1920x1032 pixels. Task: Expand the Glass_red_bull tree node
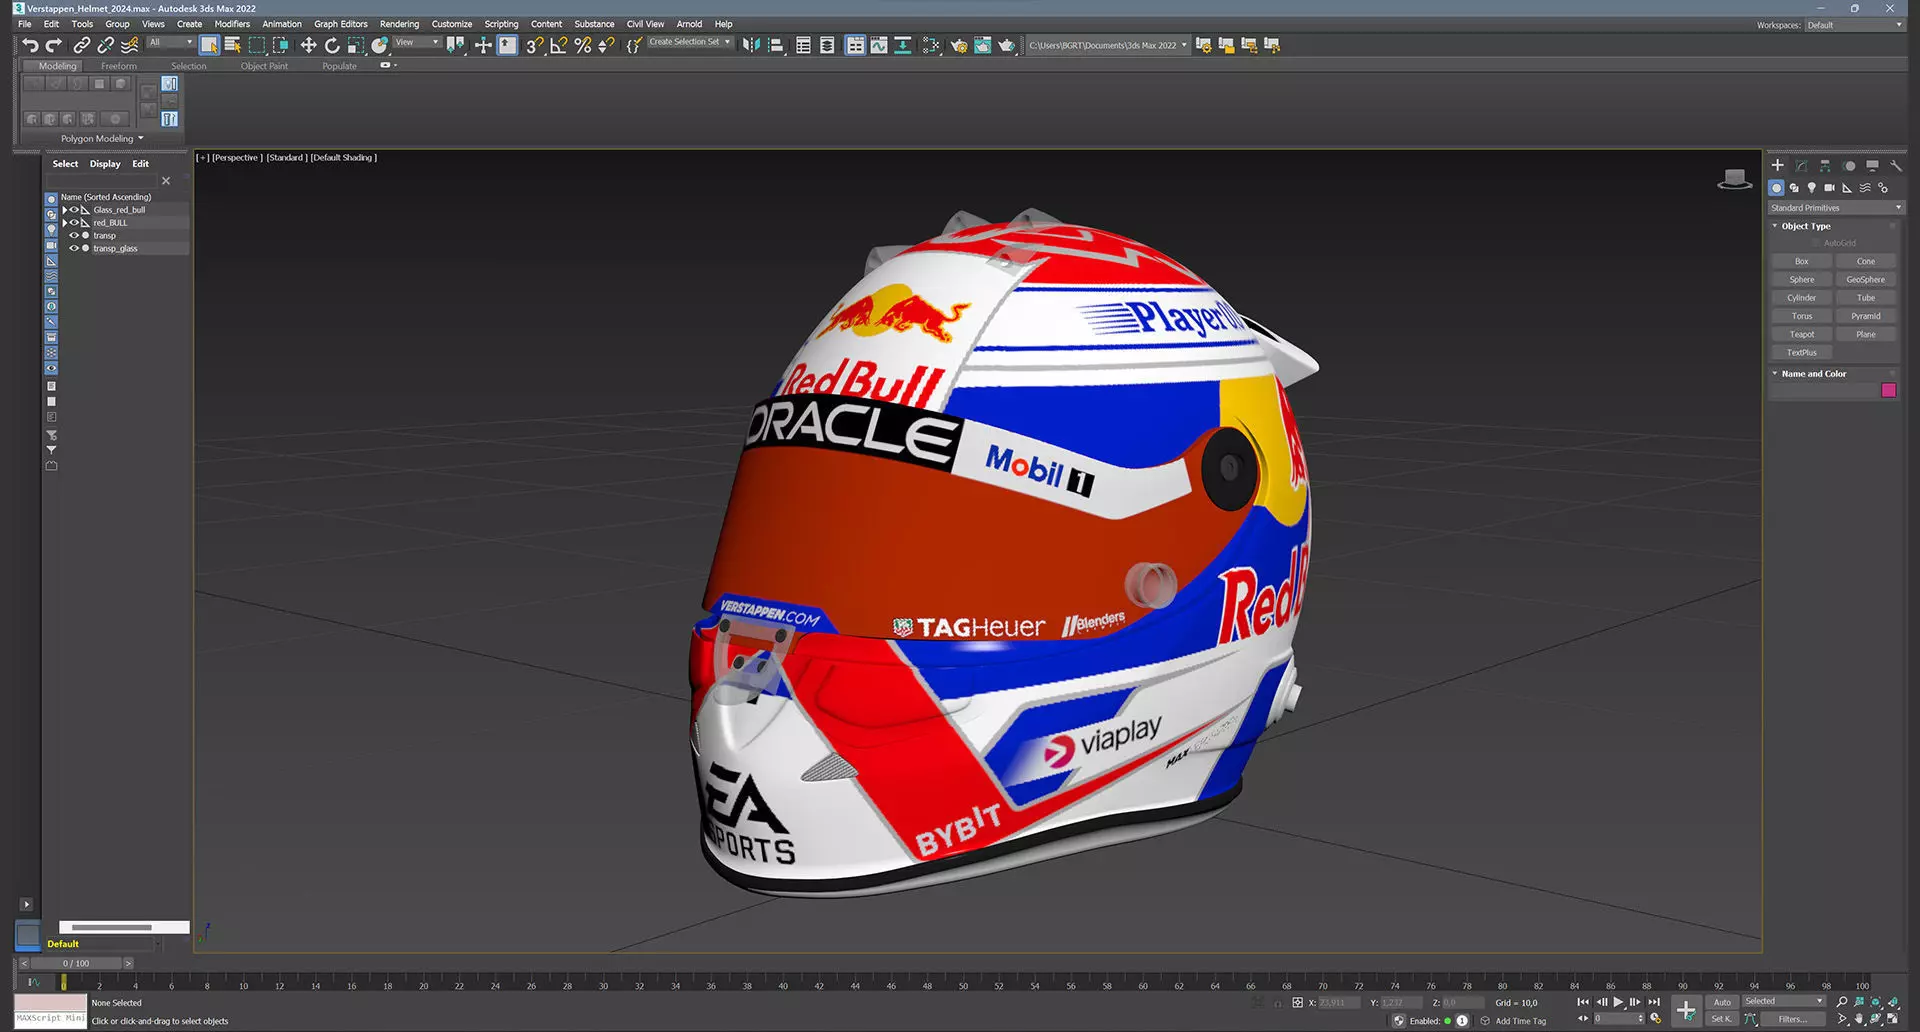(65, 210)
